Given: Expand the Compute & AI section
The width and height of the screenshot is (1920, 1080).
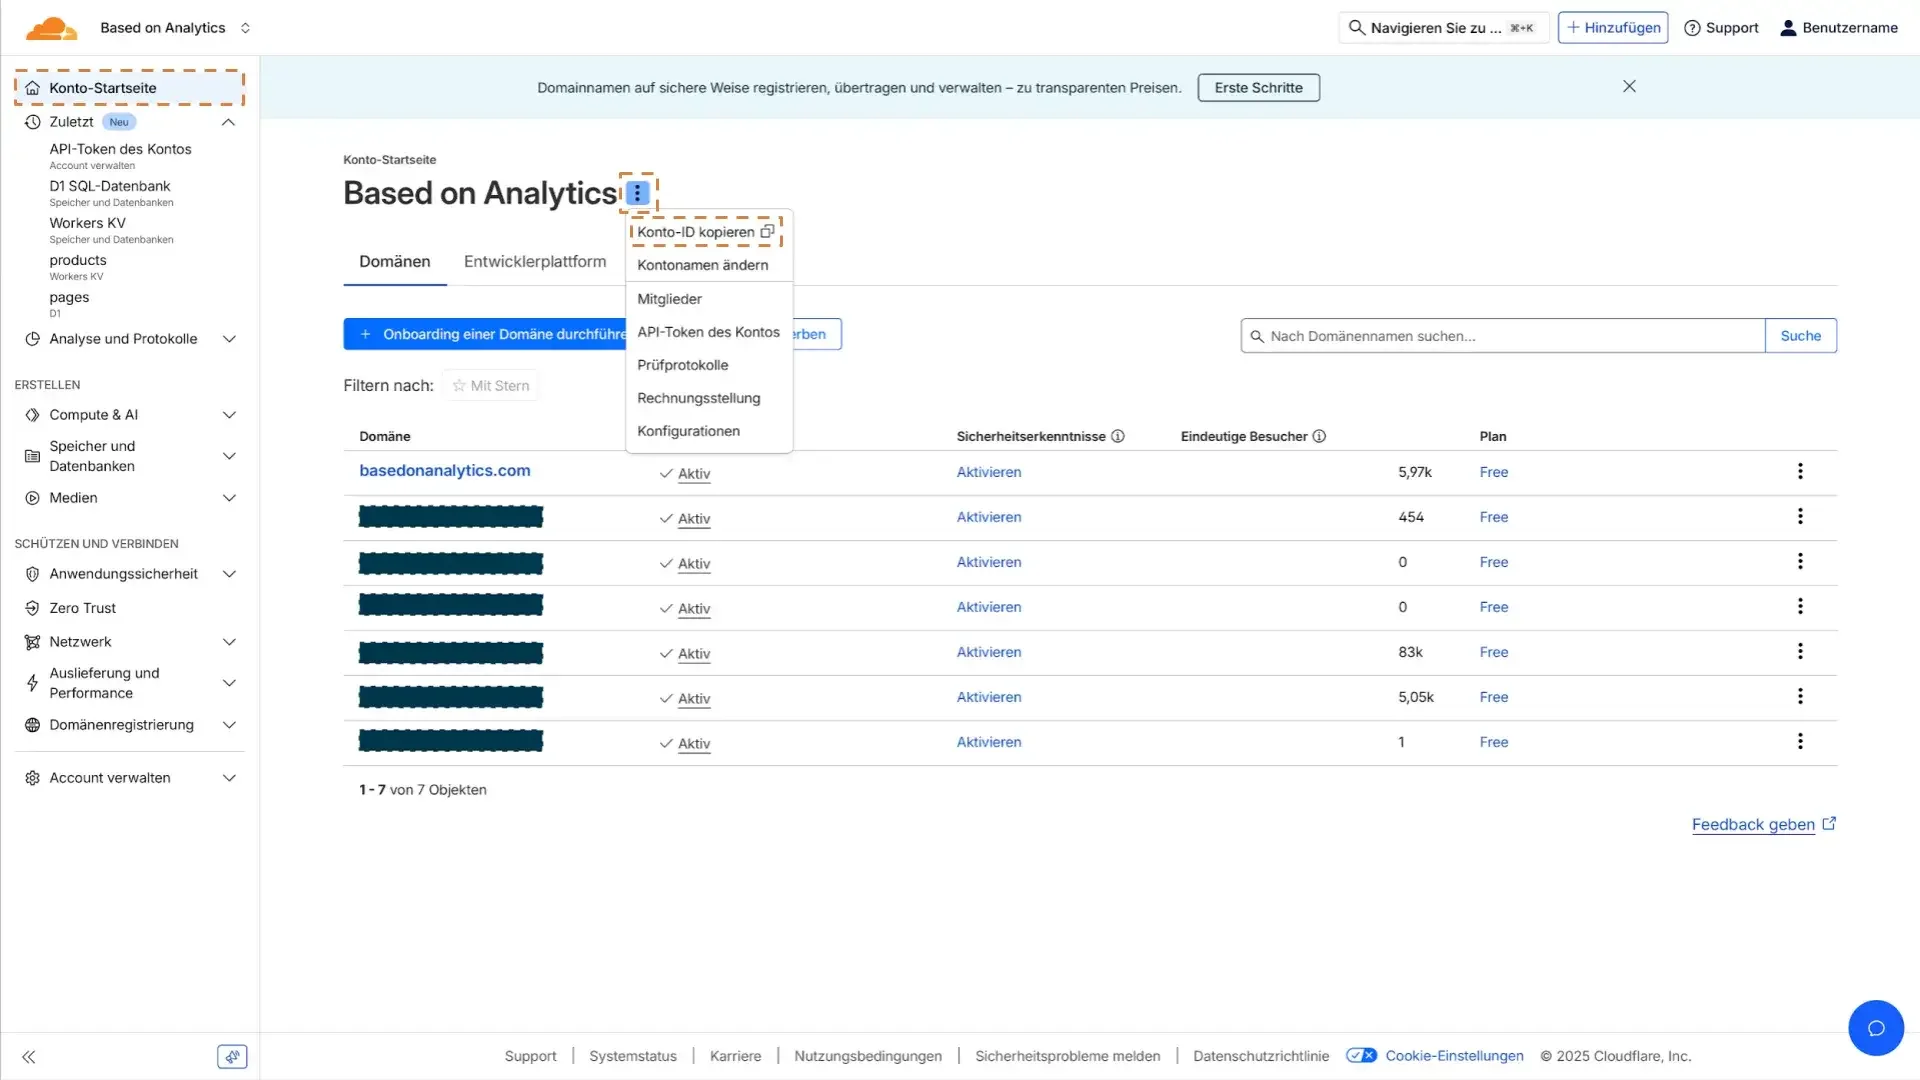Looking at the screenshot, I should pyautogui.click(x=229, y=415).
